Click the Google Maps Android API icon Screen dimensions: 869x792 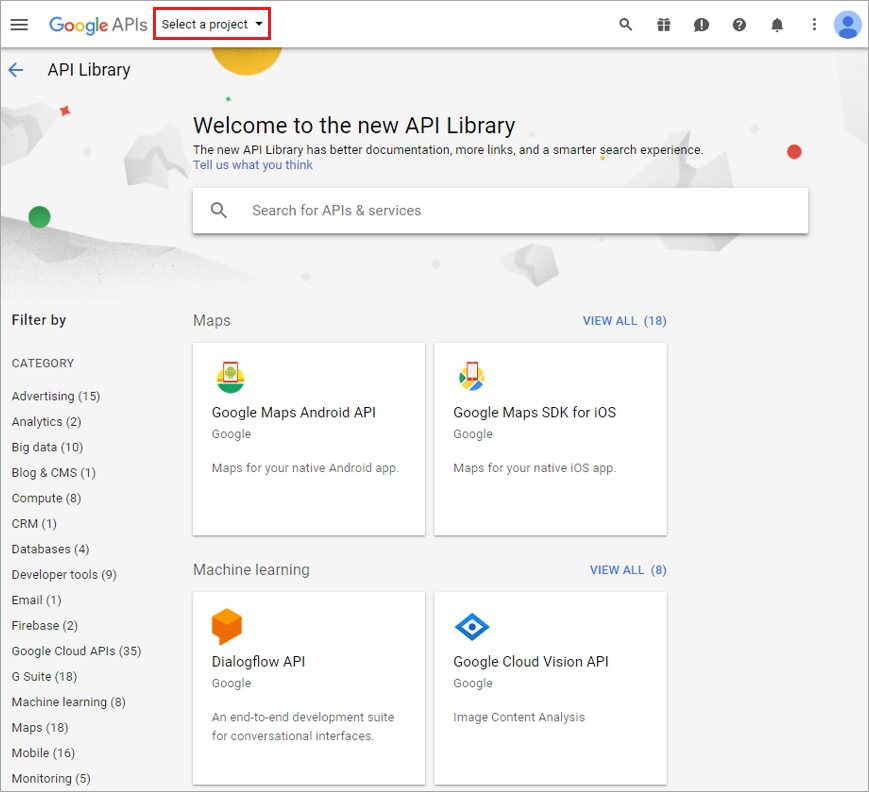[x=231, y=377]
